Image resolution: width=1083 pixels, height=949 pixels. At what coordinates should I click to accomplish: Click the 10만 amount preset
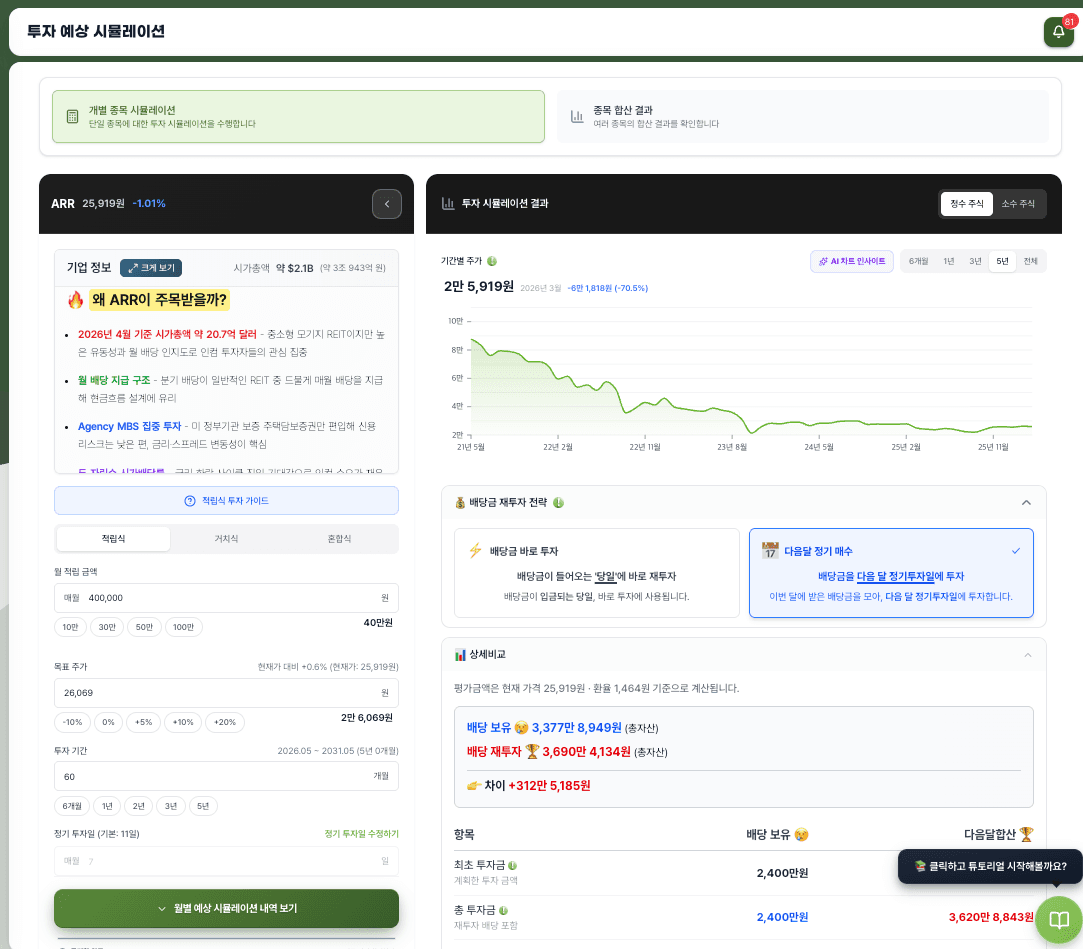[70, 627]
